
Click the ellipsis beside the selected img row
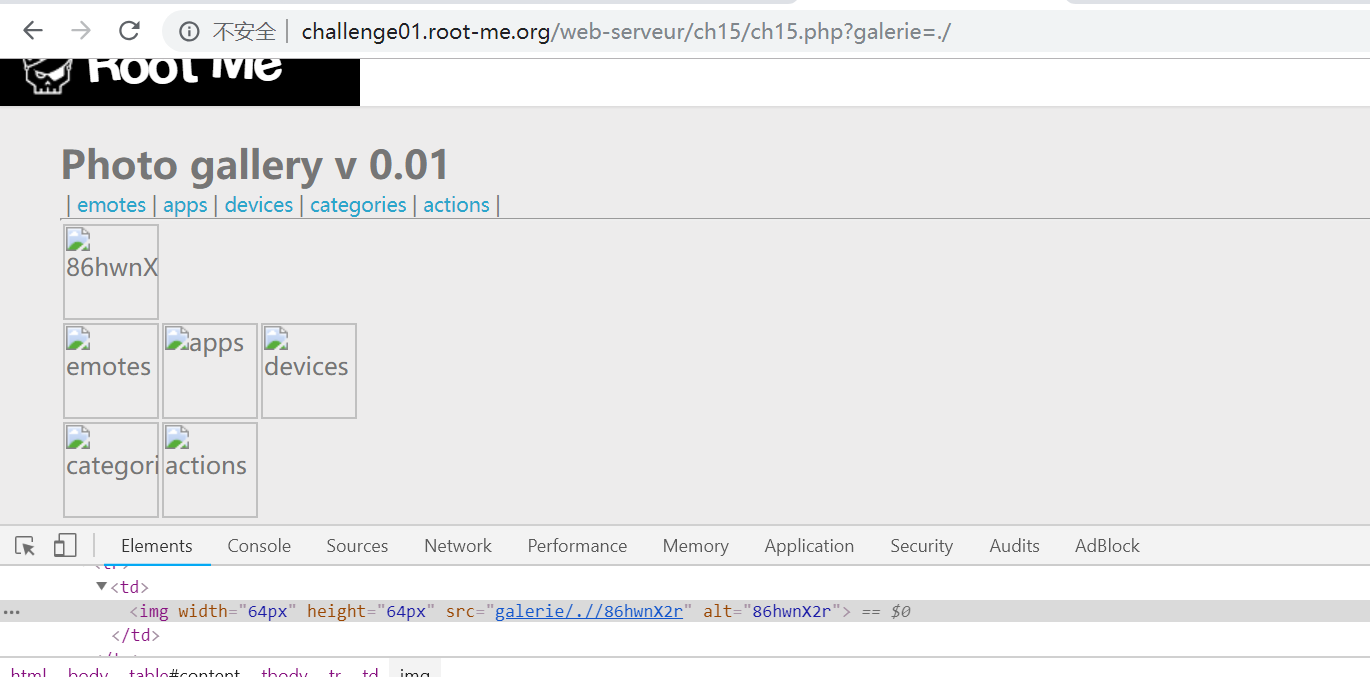click(x=12, y=611)
